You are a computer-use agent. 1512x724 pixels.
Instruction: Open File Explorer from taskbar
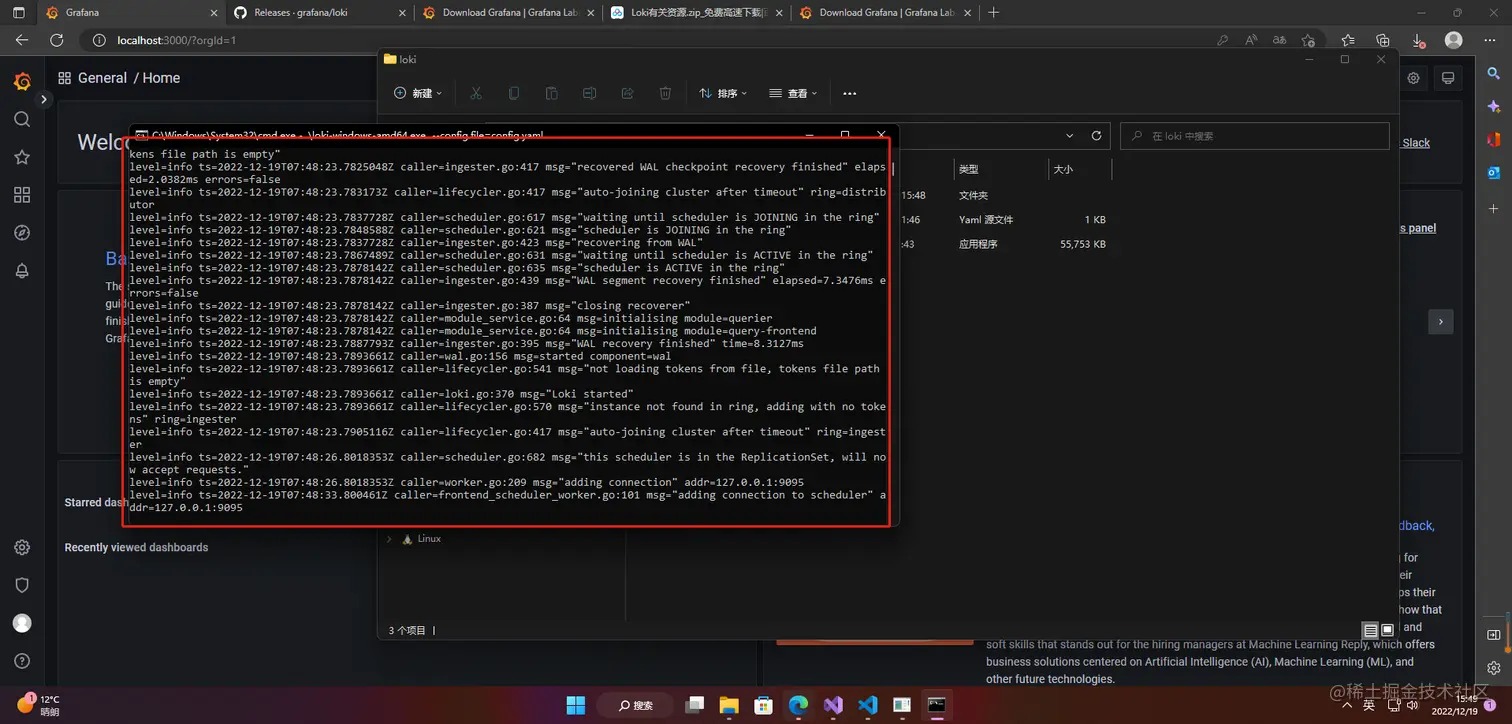pyautogui.click(x=728, y=705)
